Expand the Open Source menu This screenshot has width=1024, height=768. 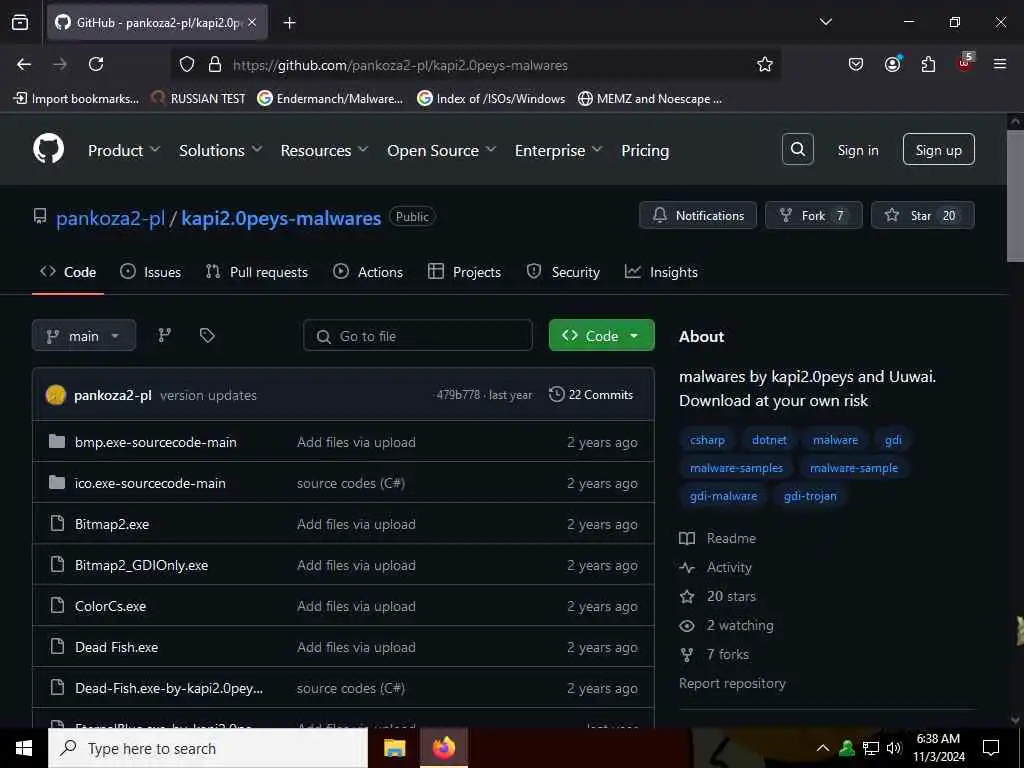point(441,150)
